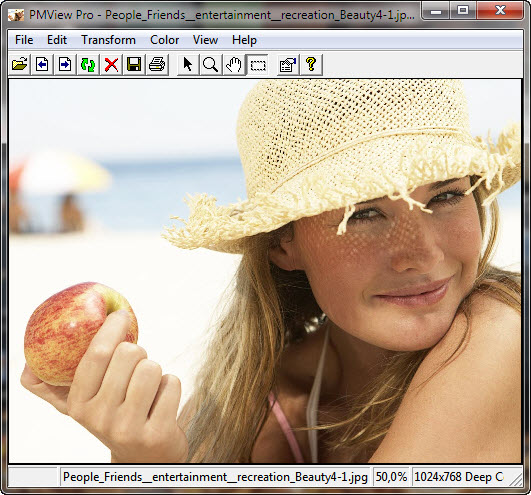531x495 pixels.
Task: Click the yellow question mark help icon
Action: (x=311, y=64)
